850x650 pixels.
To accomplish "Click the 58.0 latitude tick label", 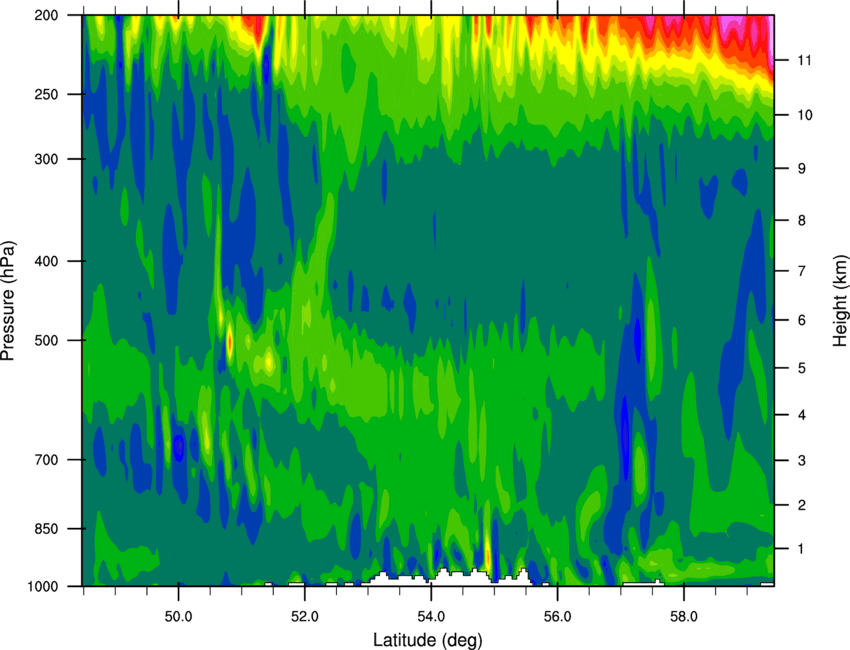I will (684, 617).
